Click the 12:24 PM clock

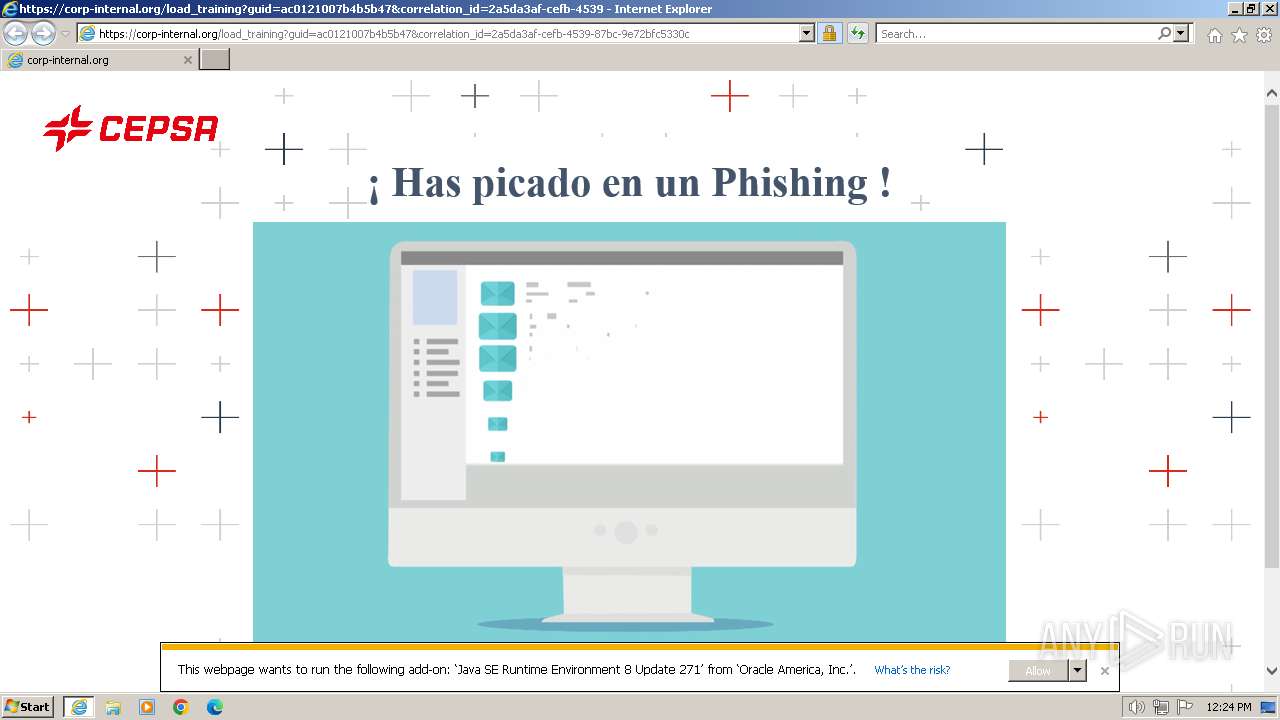[x=1229, y=707]
